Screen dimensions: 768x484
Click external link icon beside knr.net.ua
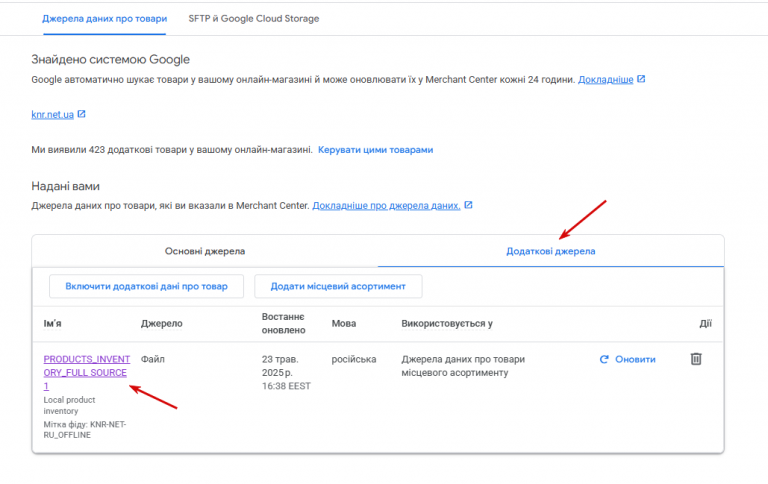pos(82,115)
